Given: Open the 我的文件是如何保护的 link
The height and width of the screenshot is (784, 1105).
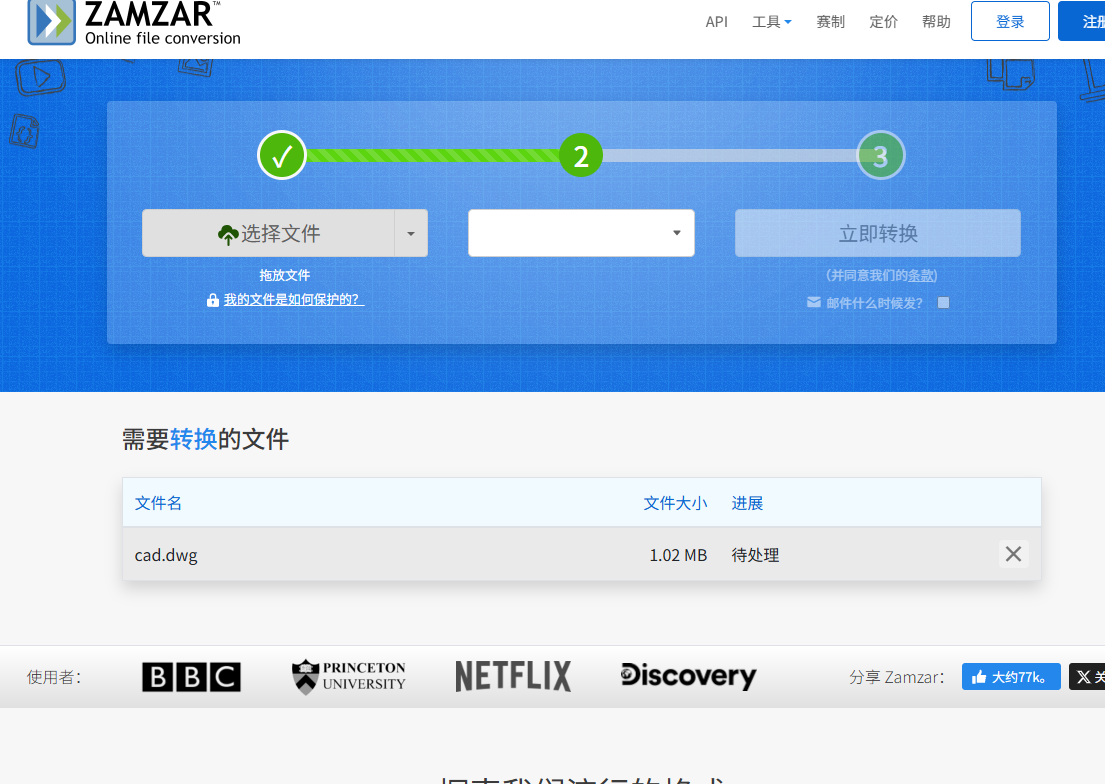Looking at the screenshot, I should (293, 299).
